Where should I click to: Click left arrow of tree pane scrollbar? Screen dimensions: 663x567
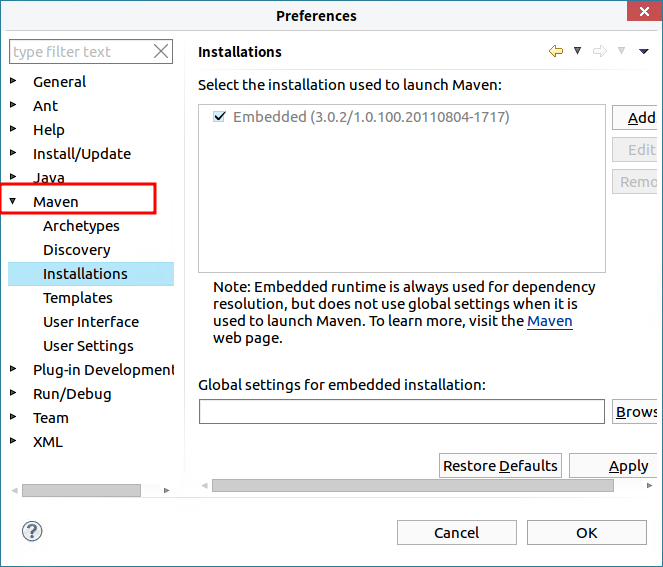pos(15,490)
